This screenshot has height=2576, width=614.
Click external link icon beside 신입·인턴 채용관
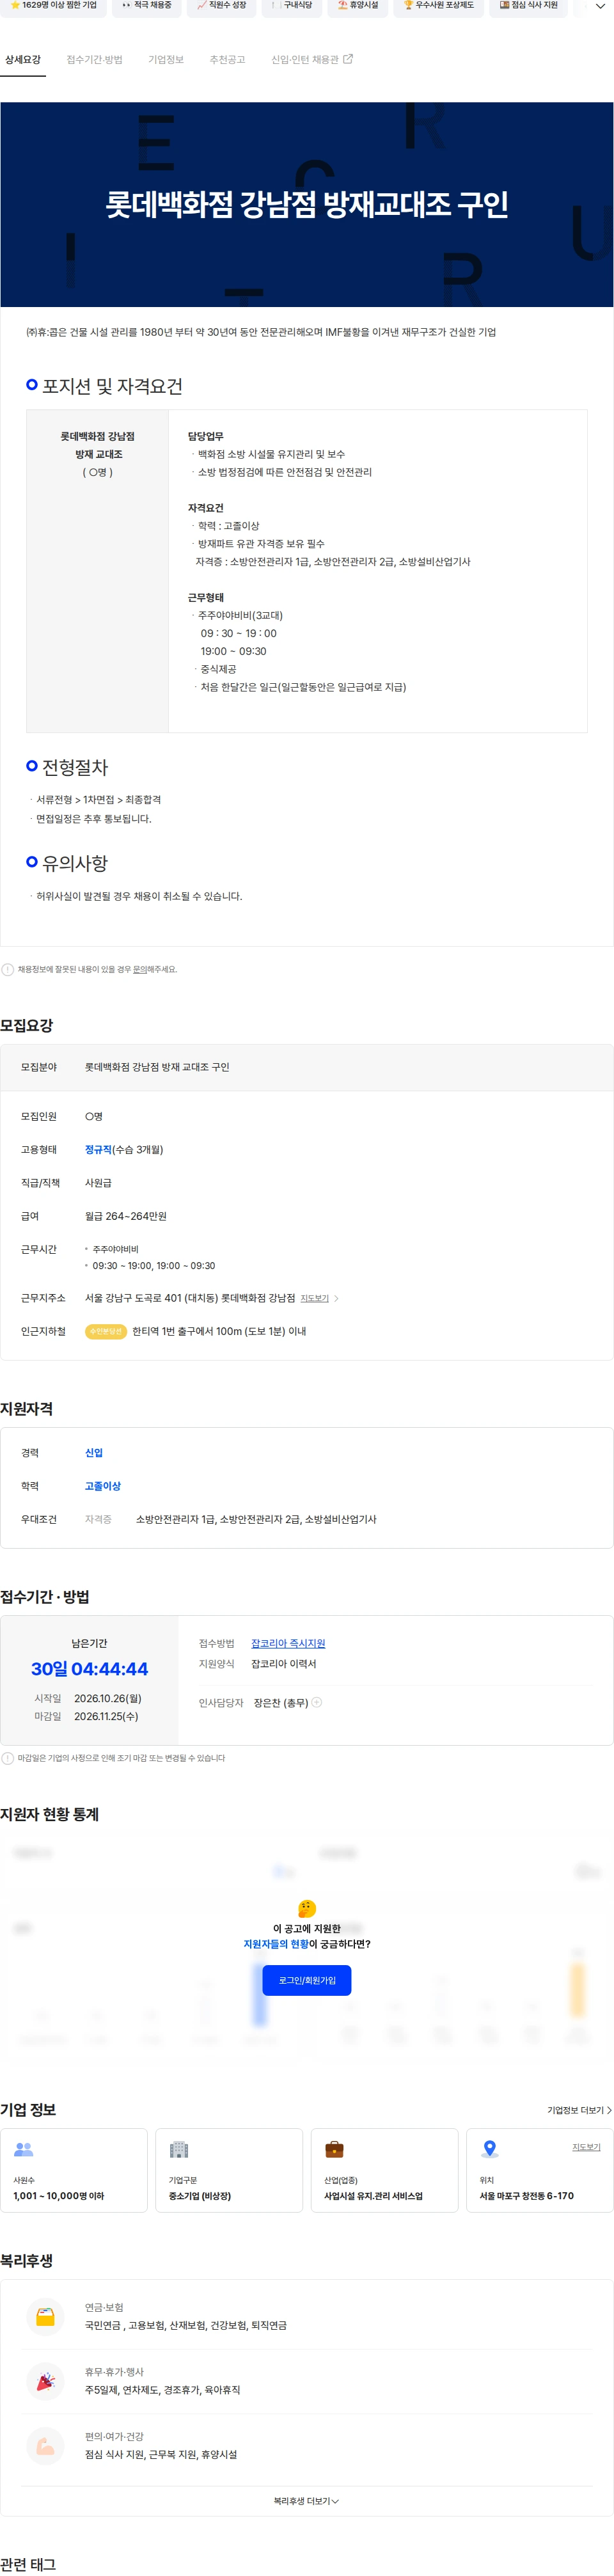click(x=348, y=59)
